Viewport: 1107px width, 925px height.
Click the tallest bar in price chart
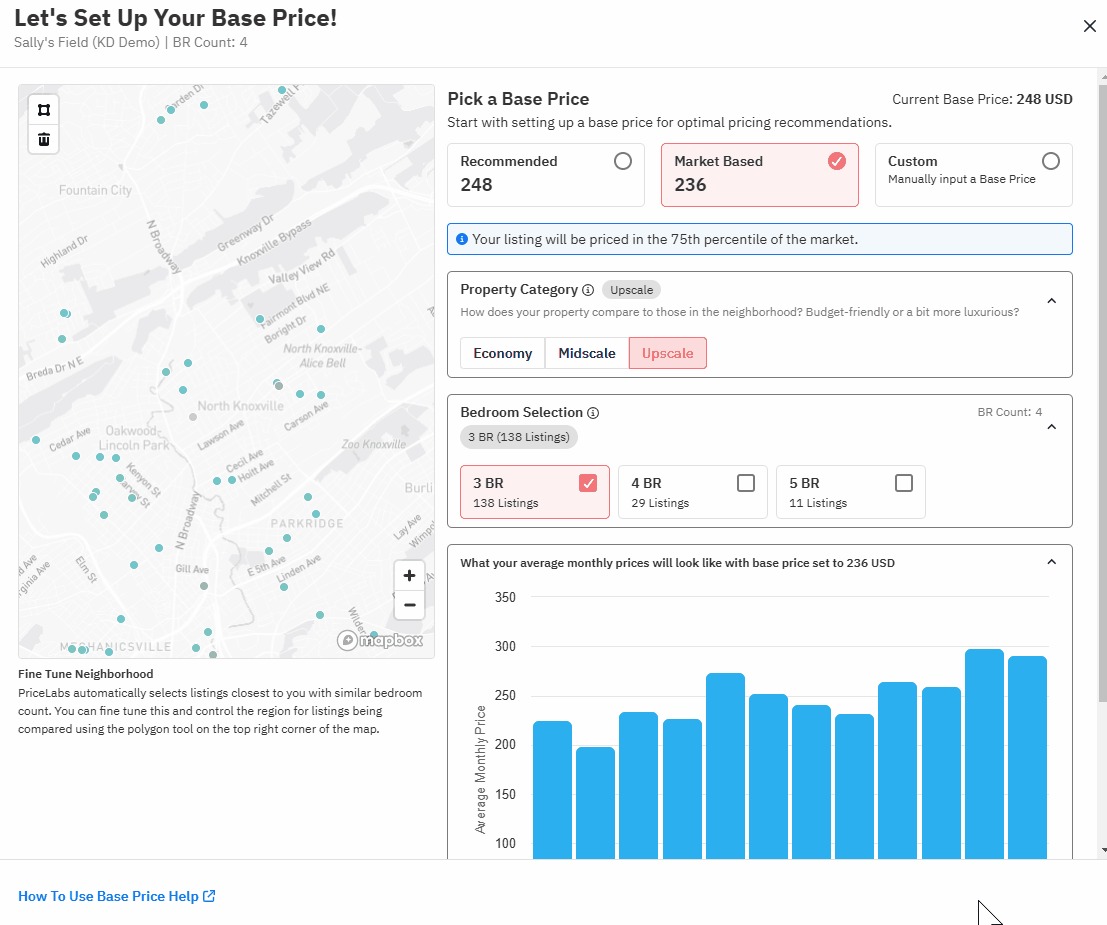(984, 750)
